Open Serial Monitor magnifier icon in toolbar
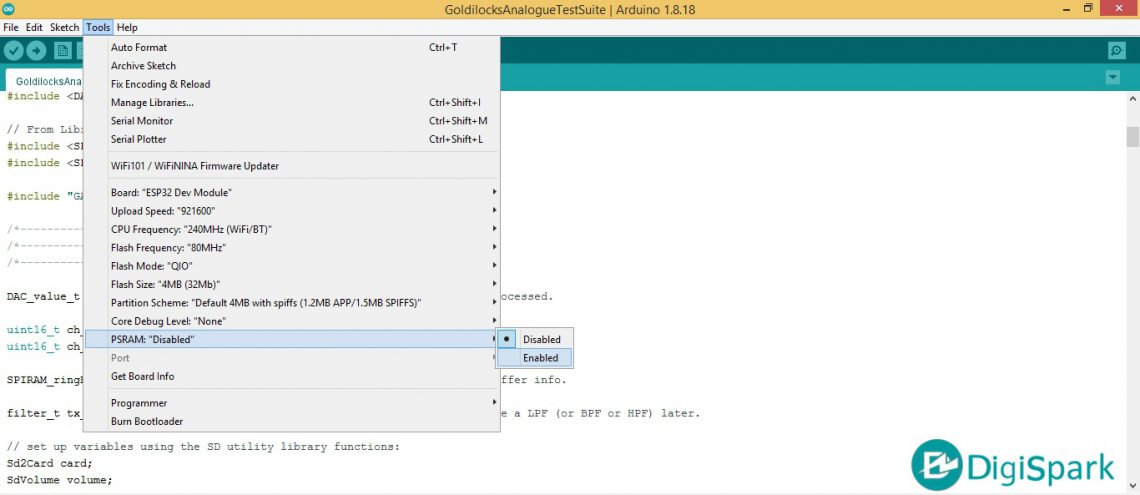 click(1116, 51)
